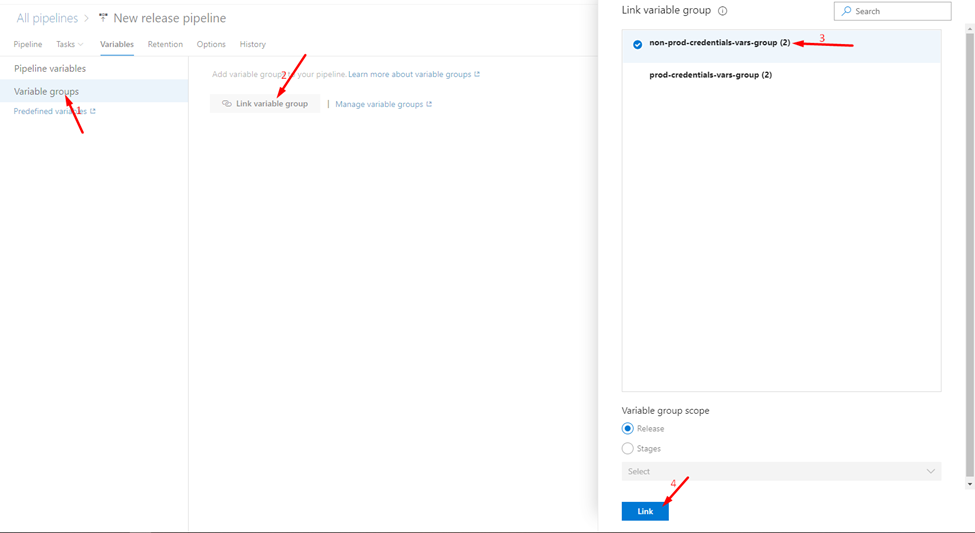This screenshot has height=533, width=975.
Task: Click the breadcrumb chevron after All pipelines
Action: point(87,19)
